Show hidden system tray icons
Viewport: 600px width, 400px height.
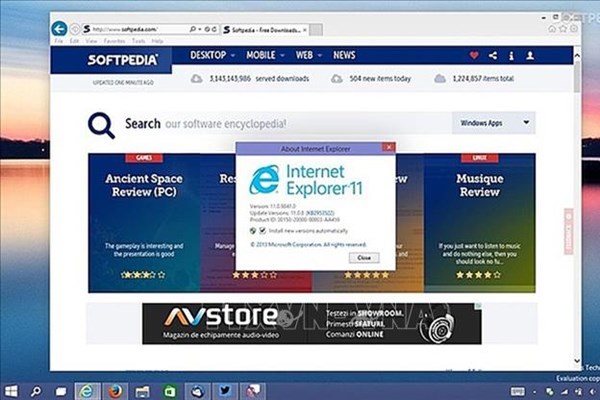pos(535,392)
